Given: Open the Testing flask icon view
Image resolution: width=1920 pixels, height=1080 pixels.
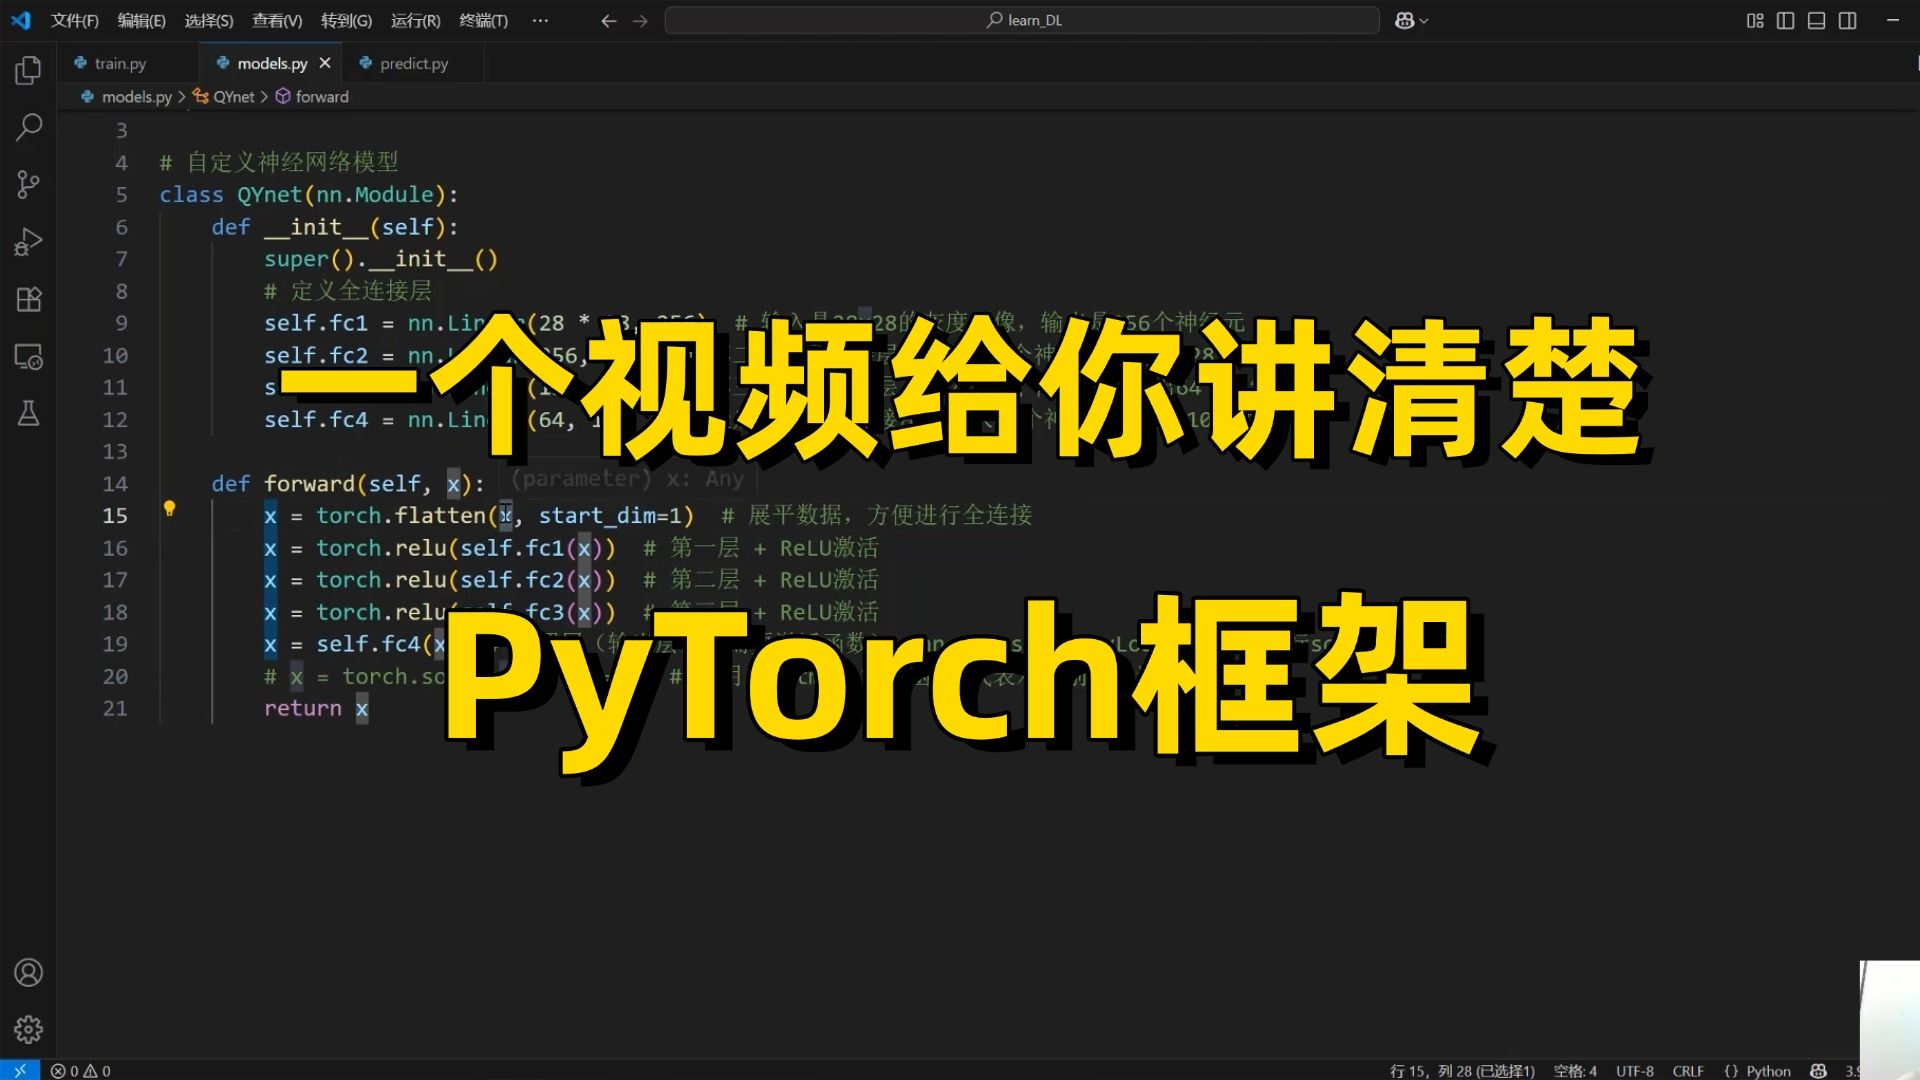Looking at the screenshot, I should tap(28, 414).
